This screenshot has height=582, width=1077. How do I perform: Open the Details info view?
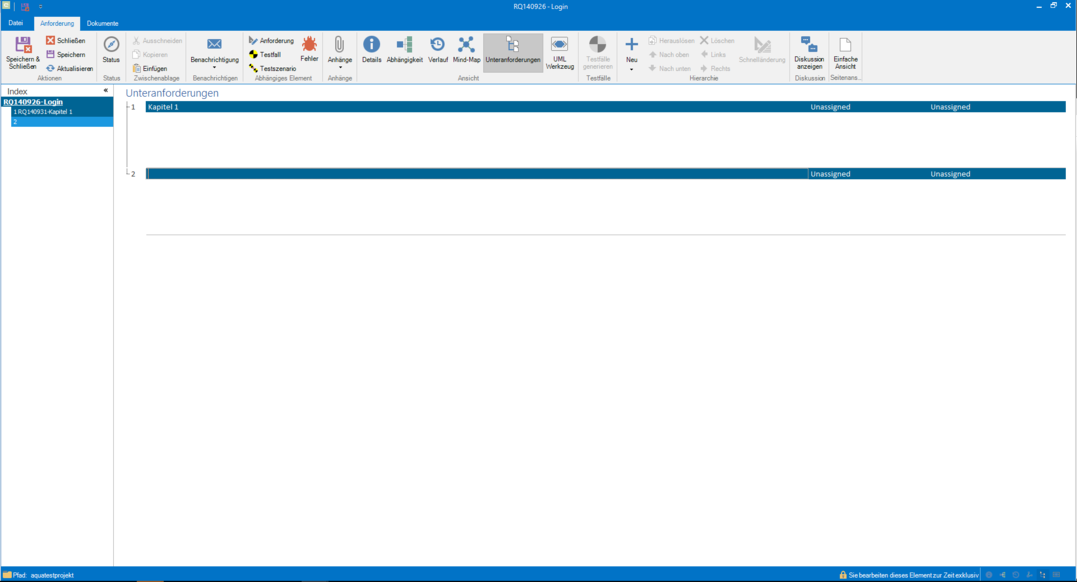point(371,46)
